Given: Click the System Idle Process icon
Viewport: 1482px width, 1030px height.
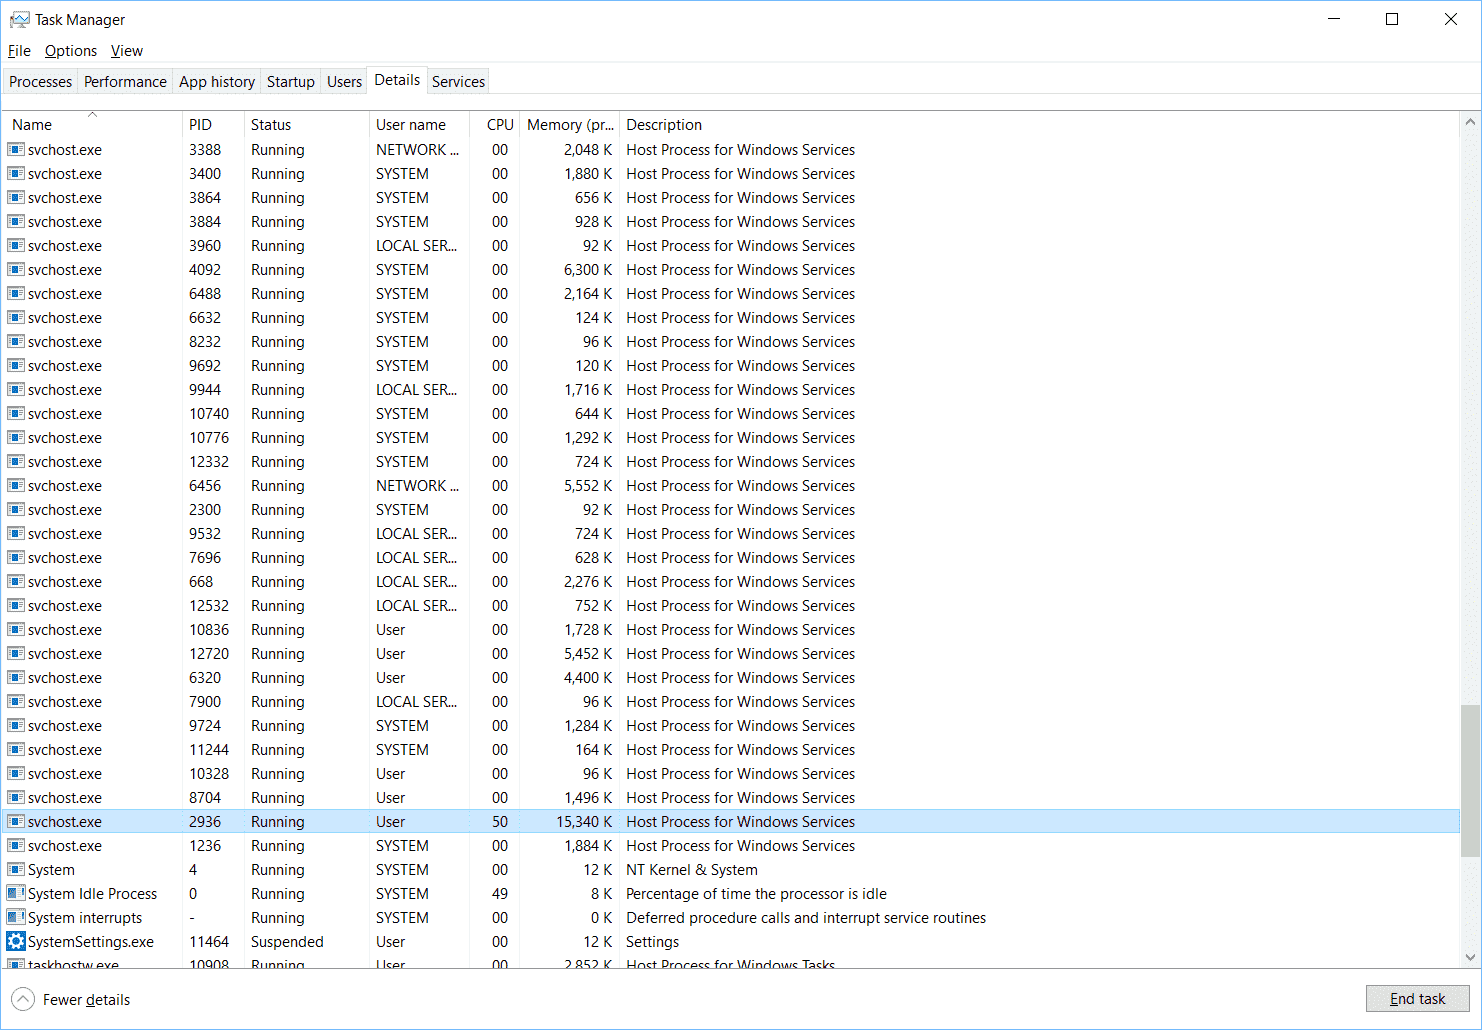Looking at the screenshot, I should pyautogui.click(x=15, y=893).
